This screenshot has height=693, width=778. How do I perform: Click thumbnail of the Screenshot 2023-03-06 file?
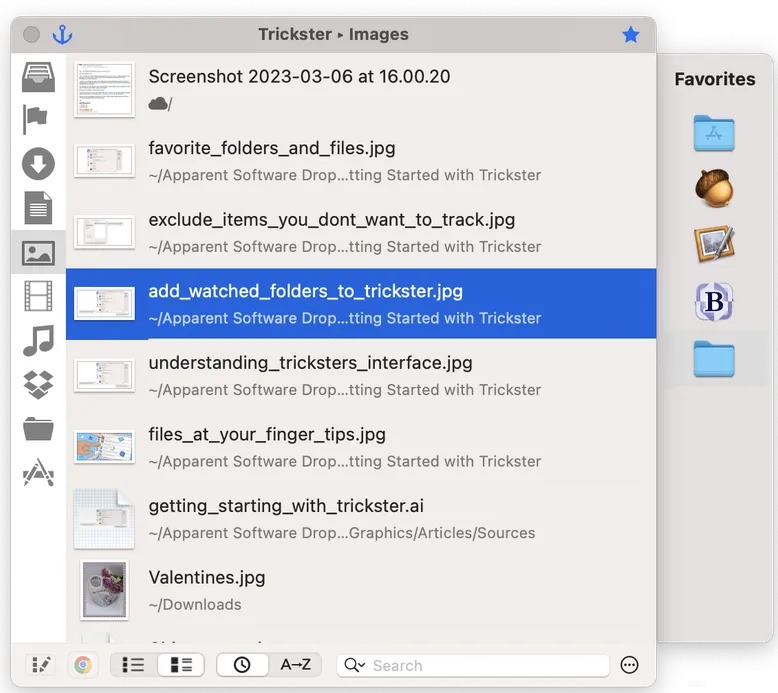(104, 89)
